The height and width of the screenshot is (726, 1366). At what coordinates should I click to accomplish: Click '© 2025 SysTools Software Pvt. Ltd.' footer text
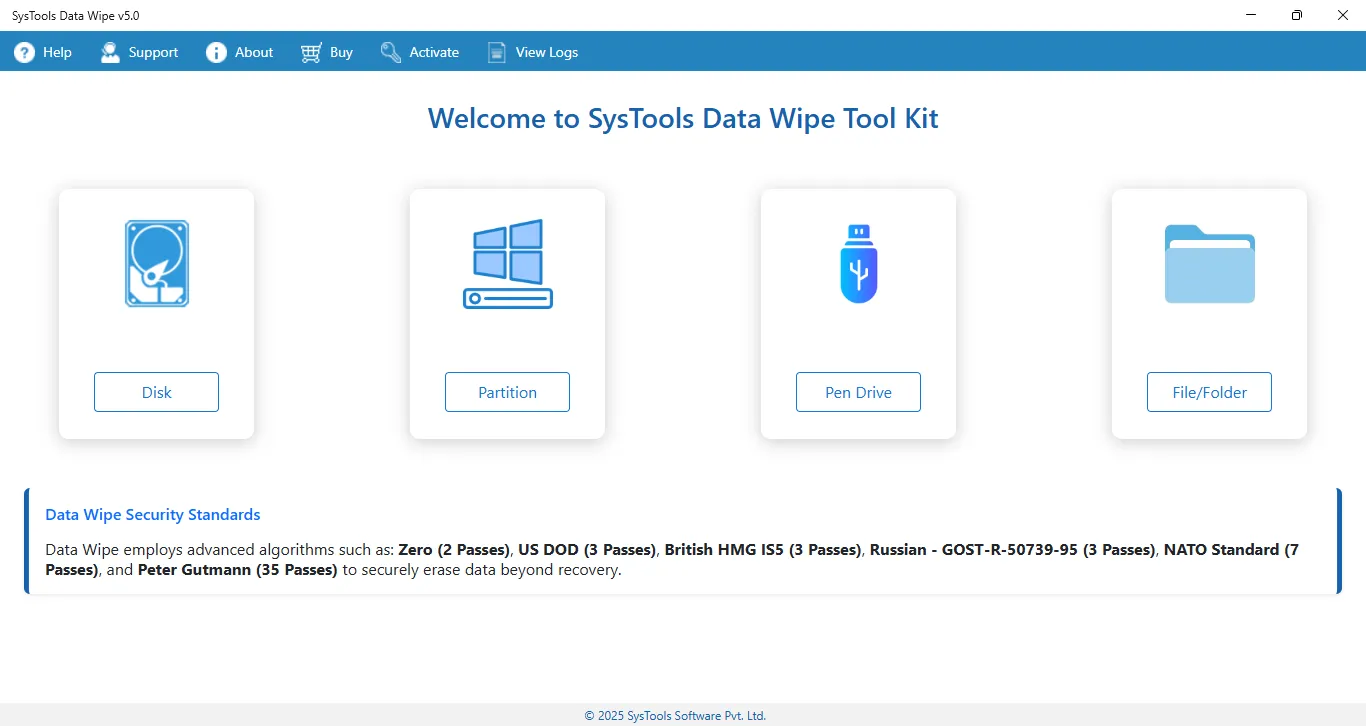[x=675, y=716]
